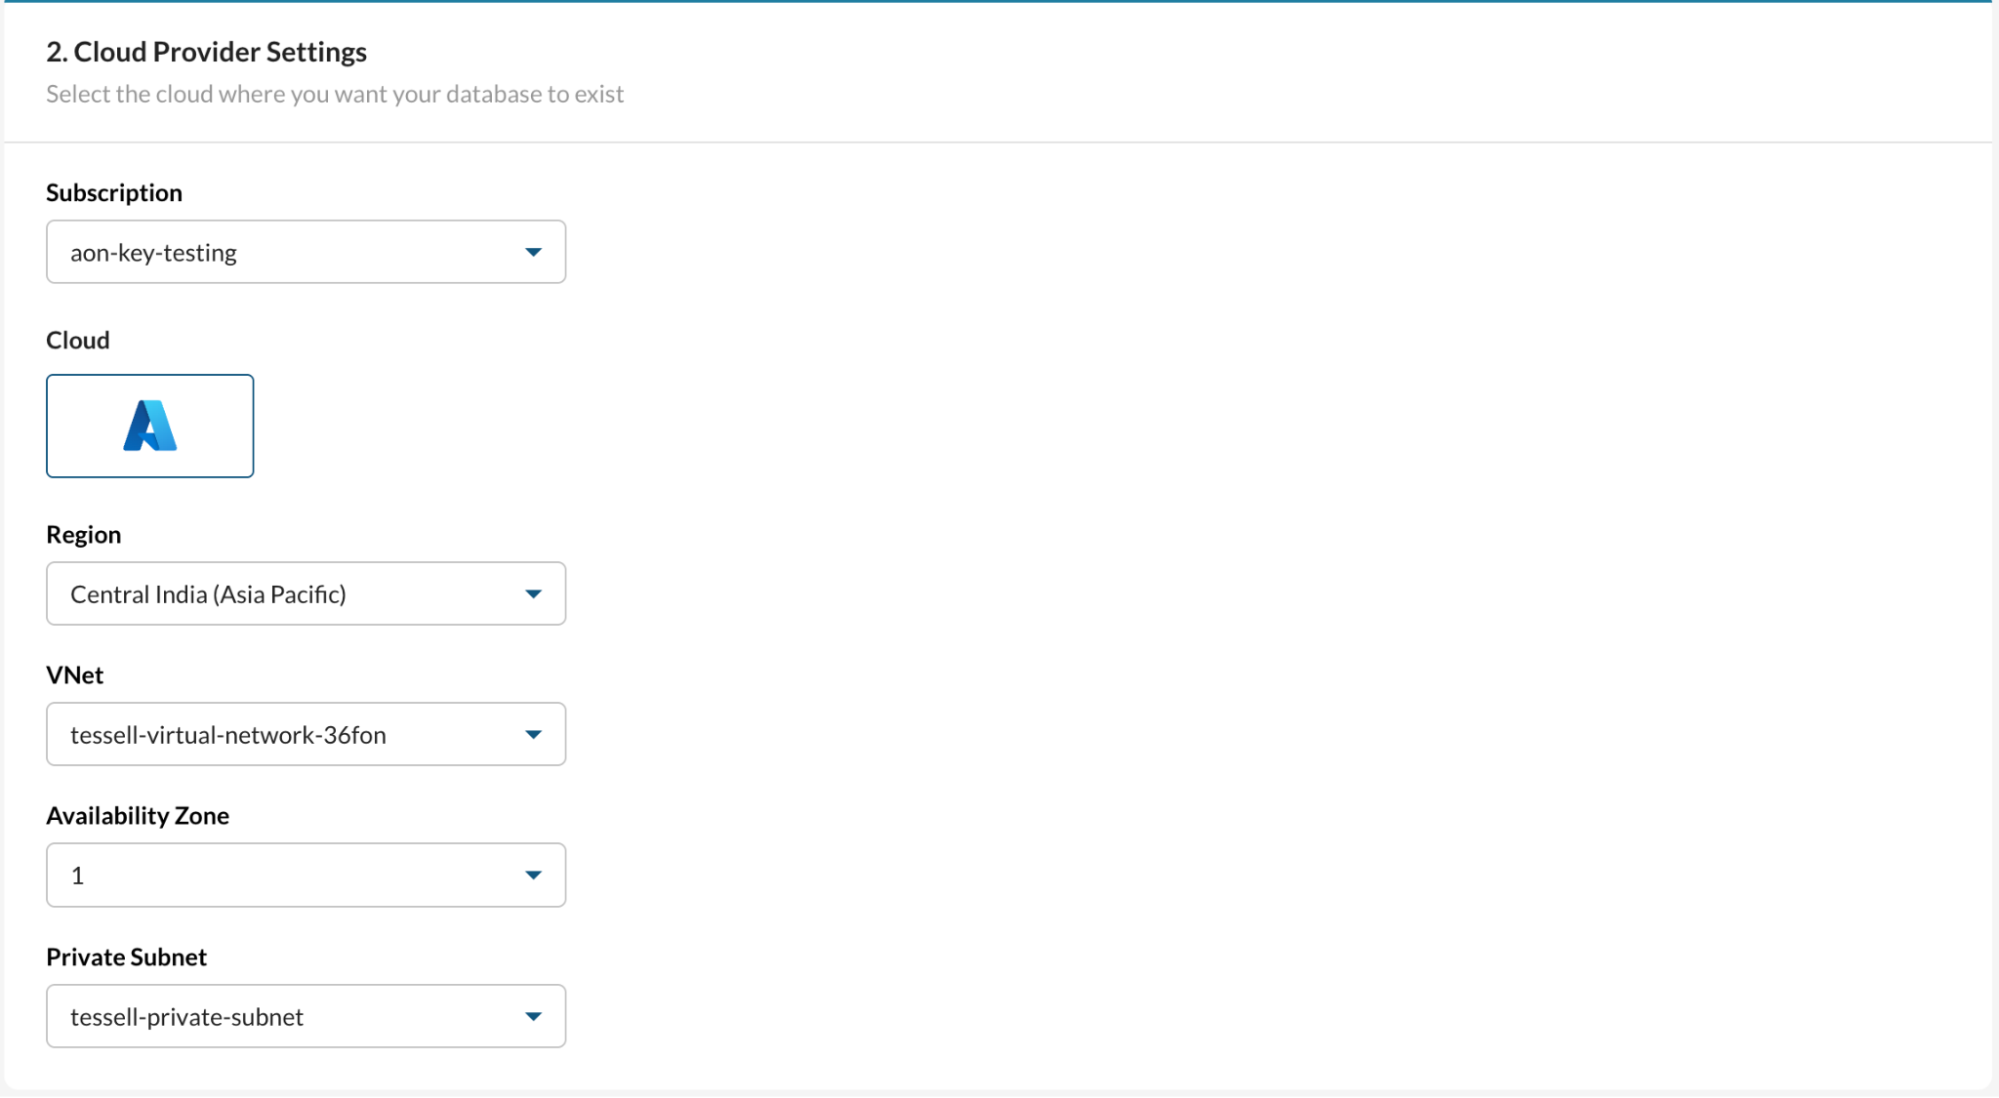
Task: Click the 'Select the cloud' description text
Action: pyautogui.click(x=335, y=94)
